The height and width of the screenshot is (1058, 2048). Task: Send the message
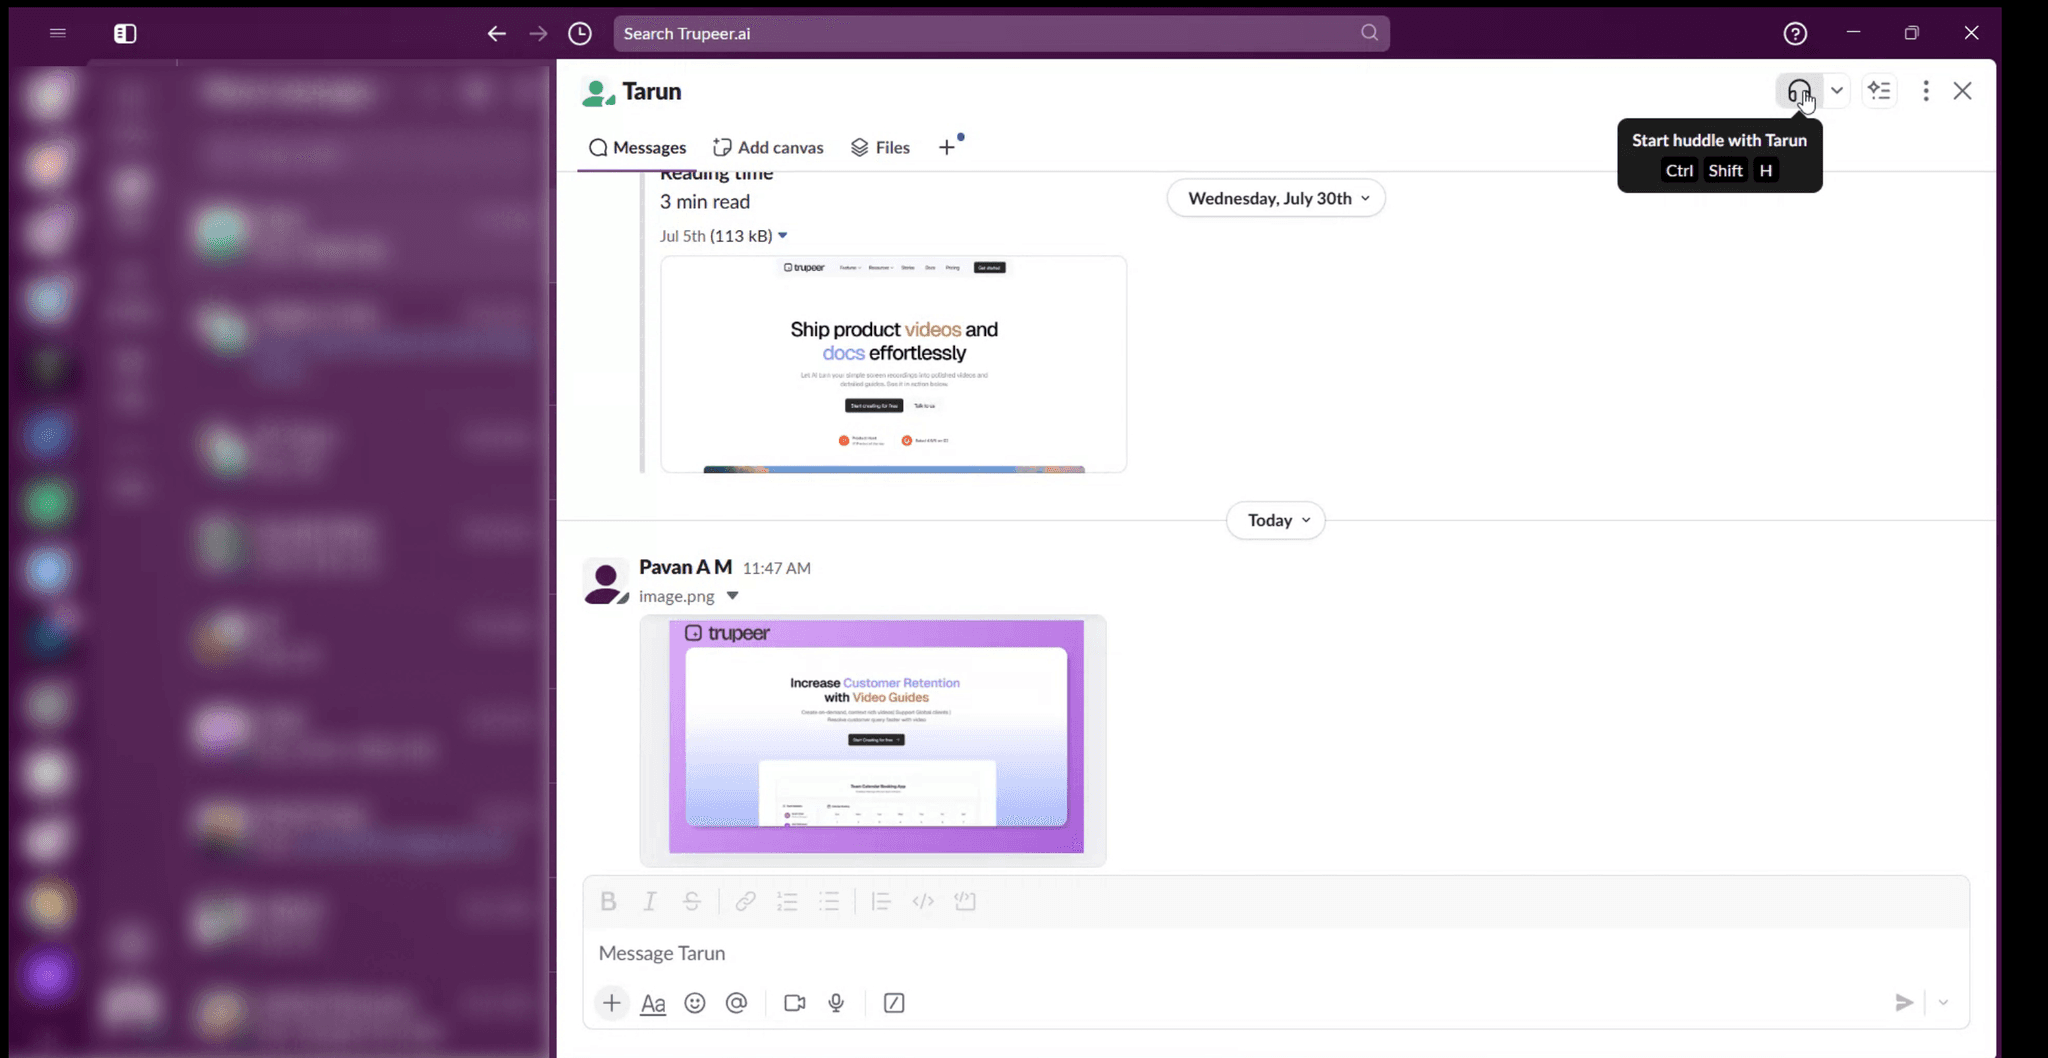click(1904, 1003)
